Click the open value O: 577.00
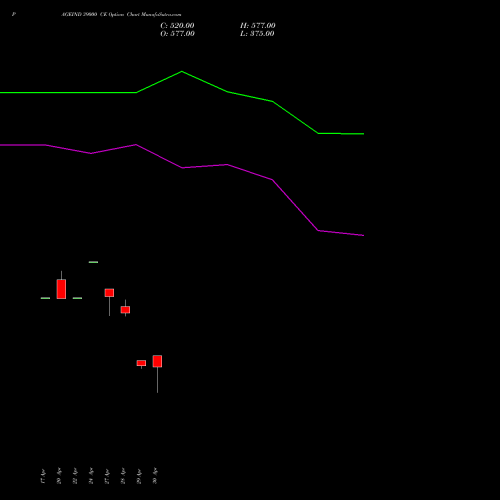The image size is (500, 500). click(177, 34)
